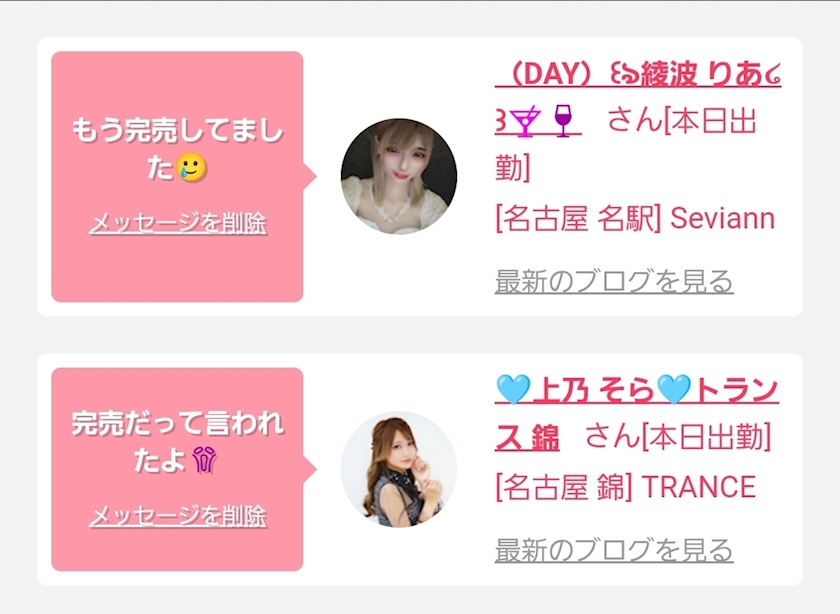Click the wine glass emoji icon
840x614 pixels.
[x=563, y=120]
